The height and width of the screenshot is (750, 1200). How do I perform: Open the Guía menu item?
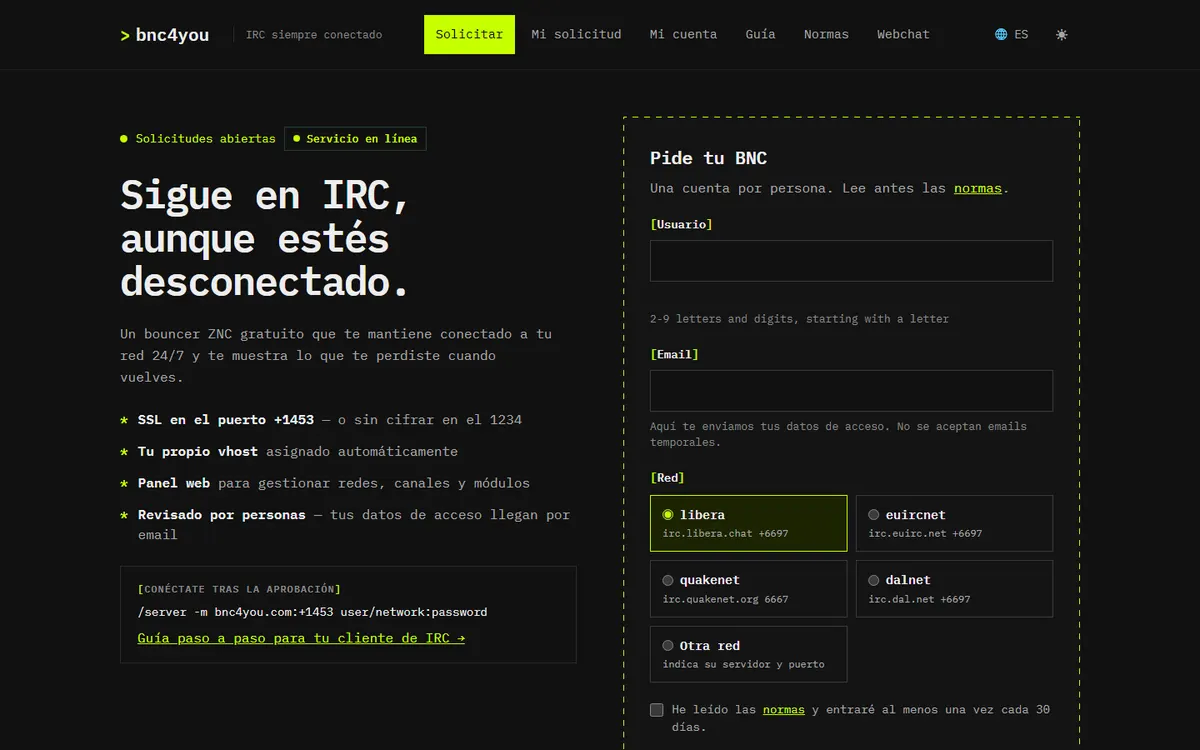760,34
